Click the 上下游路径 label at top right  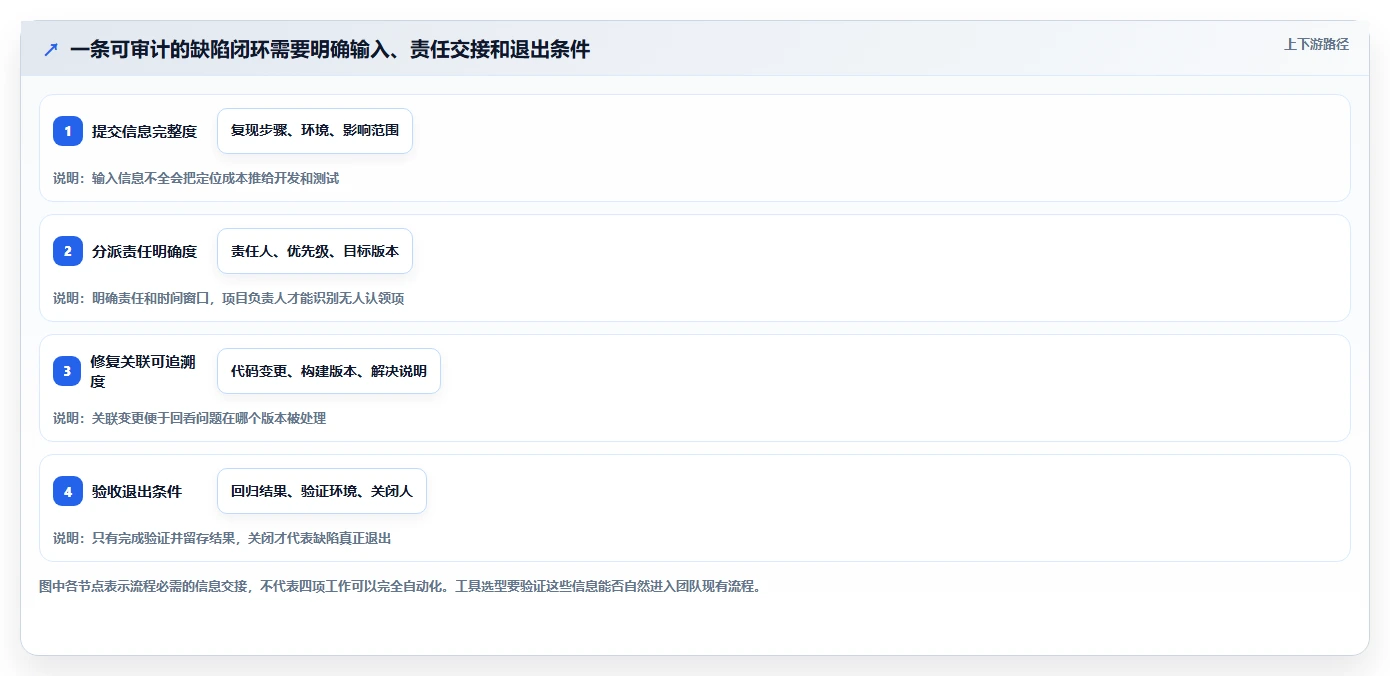point(1316,44)
